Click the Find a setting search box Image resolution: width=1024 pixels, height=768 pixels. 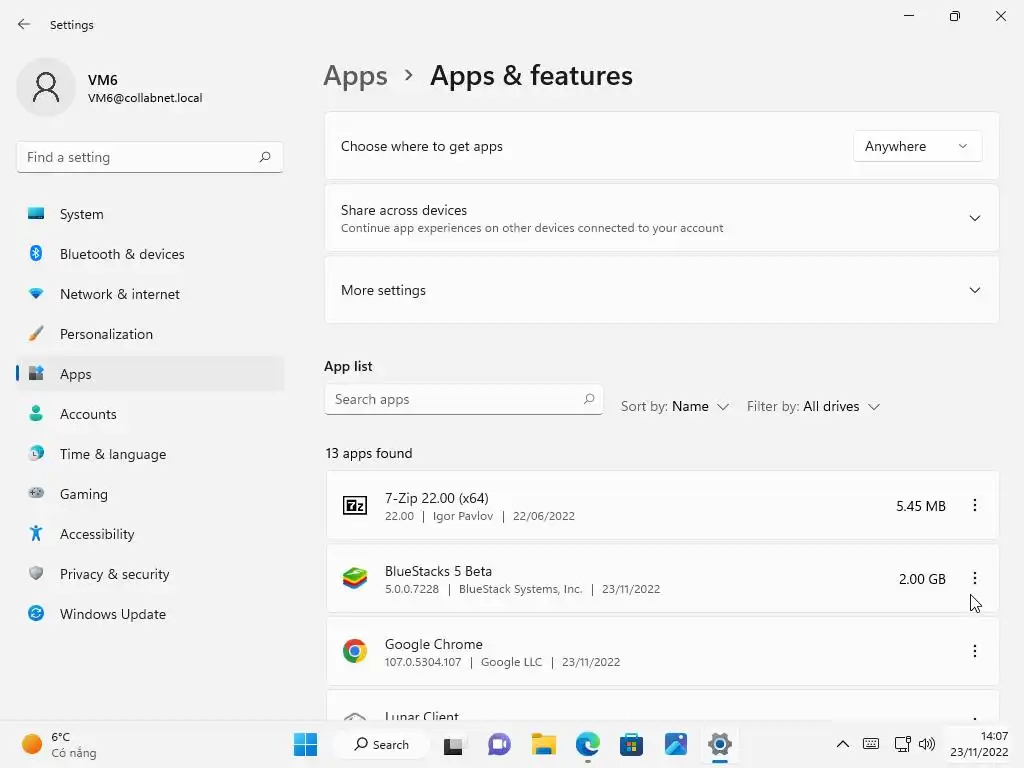(x=150, y=157)
